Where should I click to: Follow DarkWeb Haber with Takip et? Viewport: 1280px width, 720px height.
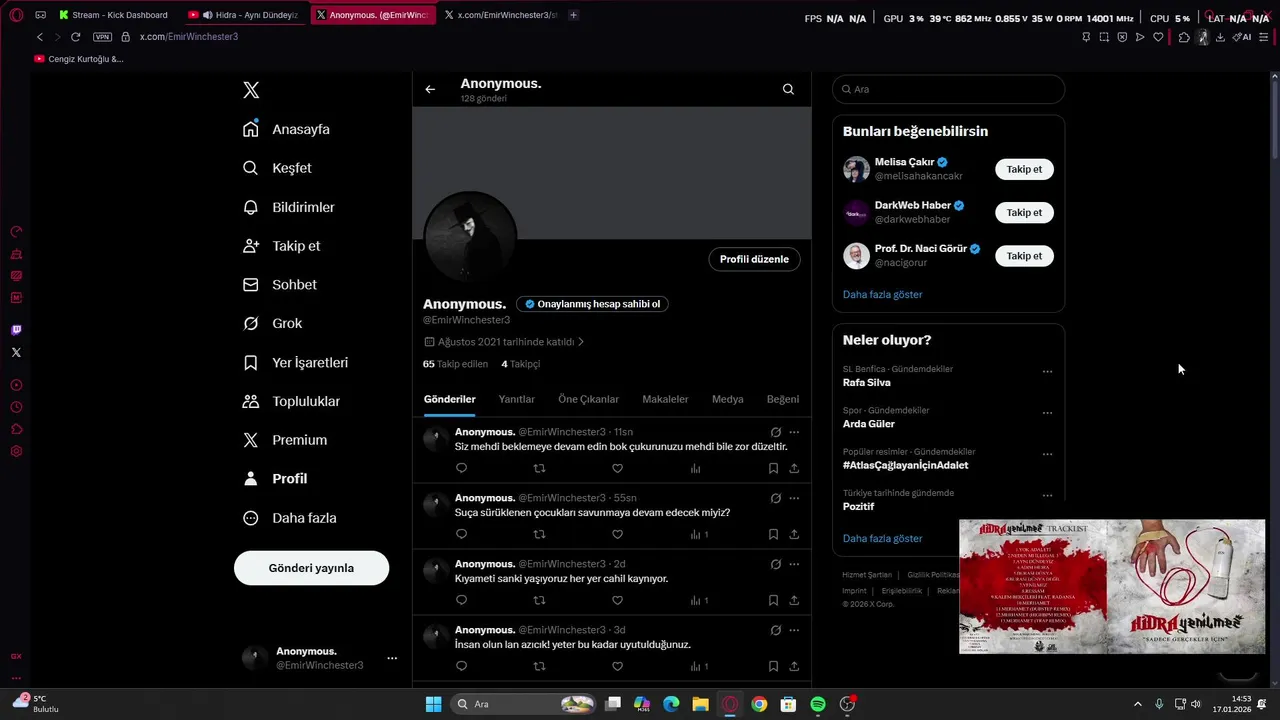click(x=1024, y=212)
